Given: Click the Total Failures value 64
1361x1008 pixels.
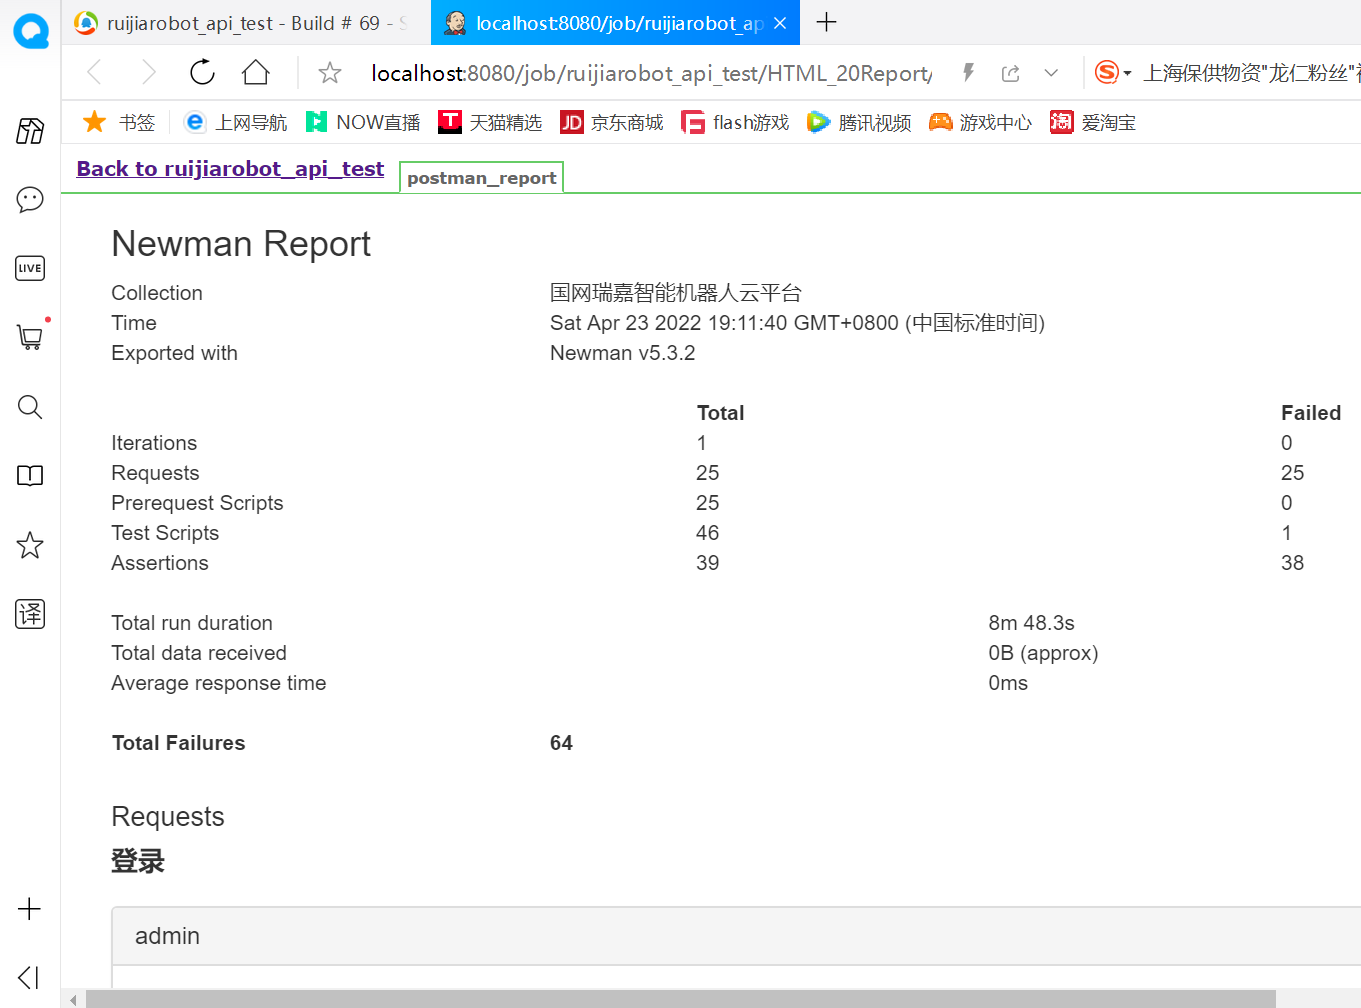Looking at the screenshot, I should (561, 743).
